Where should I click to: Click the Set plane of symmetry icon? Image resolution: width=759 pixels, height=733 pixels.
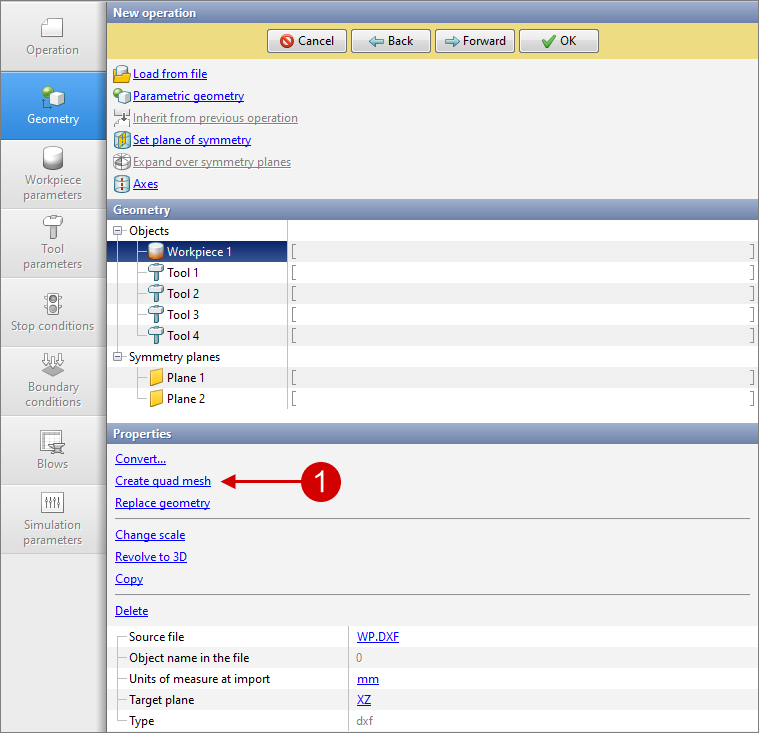[122, 140]
